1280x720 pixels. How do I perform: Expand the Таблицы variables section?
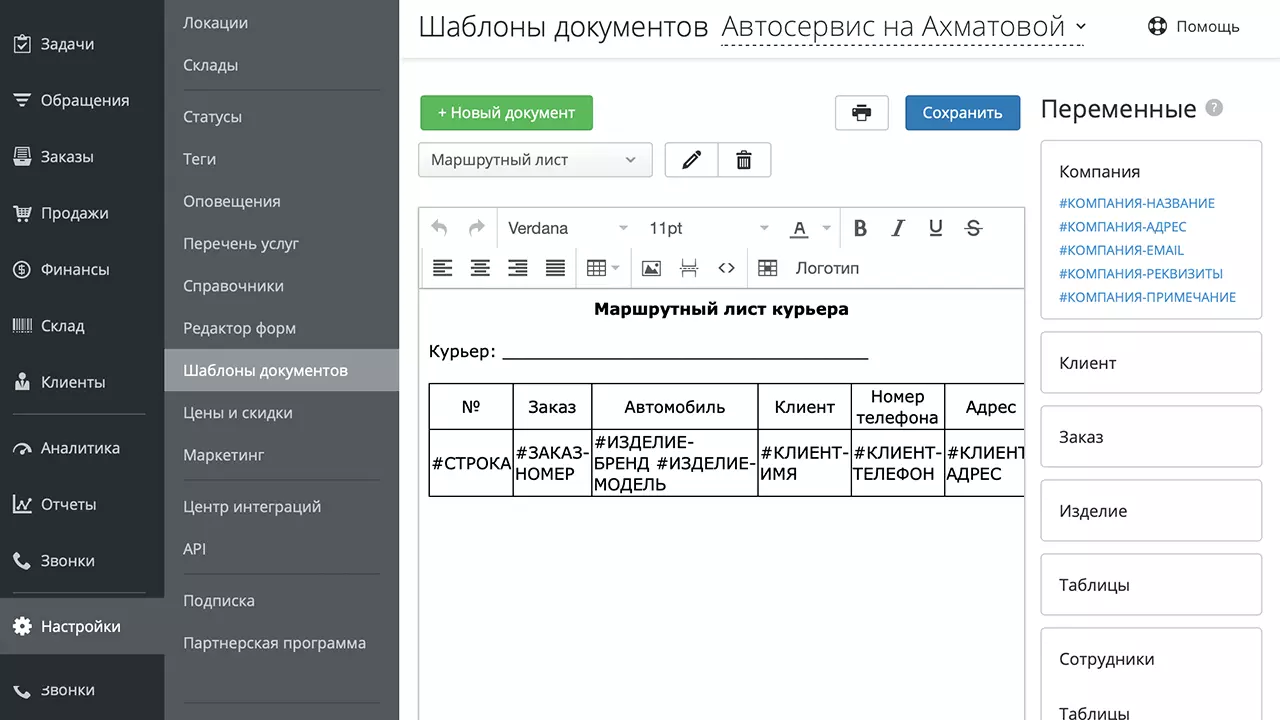(1151, 585)
